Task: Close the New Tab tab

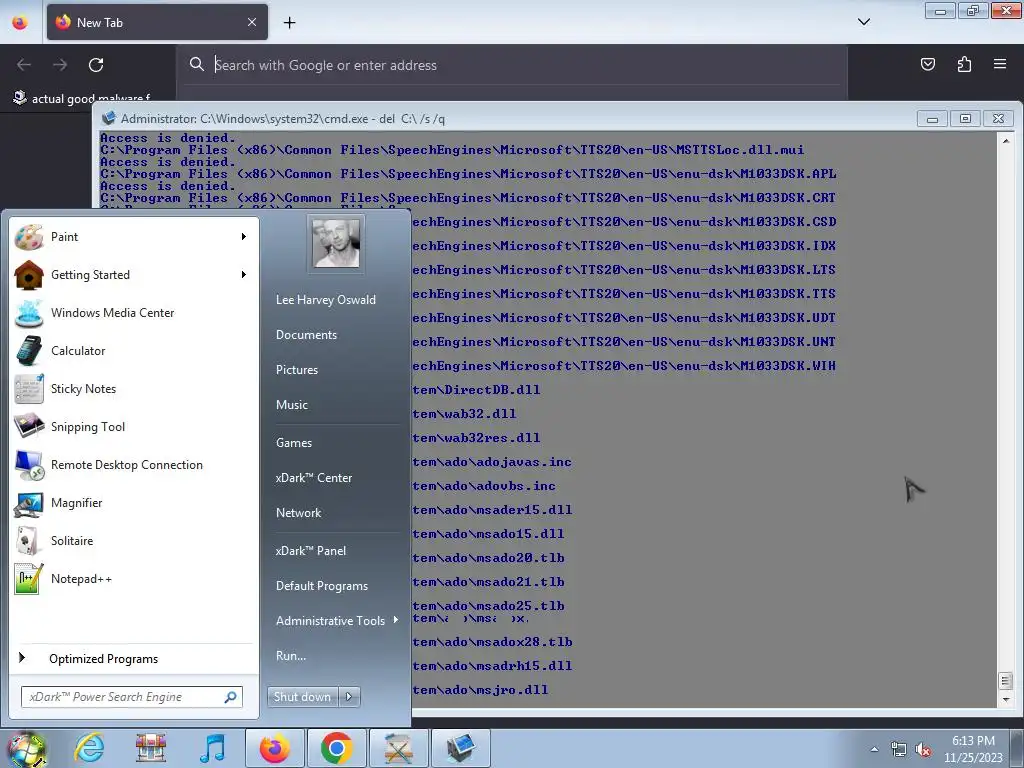Action: [x=252, y=22]
